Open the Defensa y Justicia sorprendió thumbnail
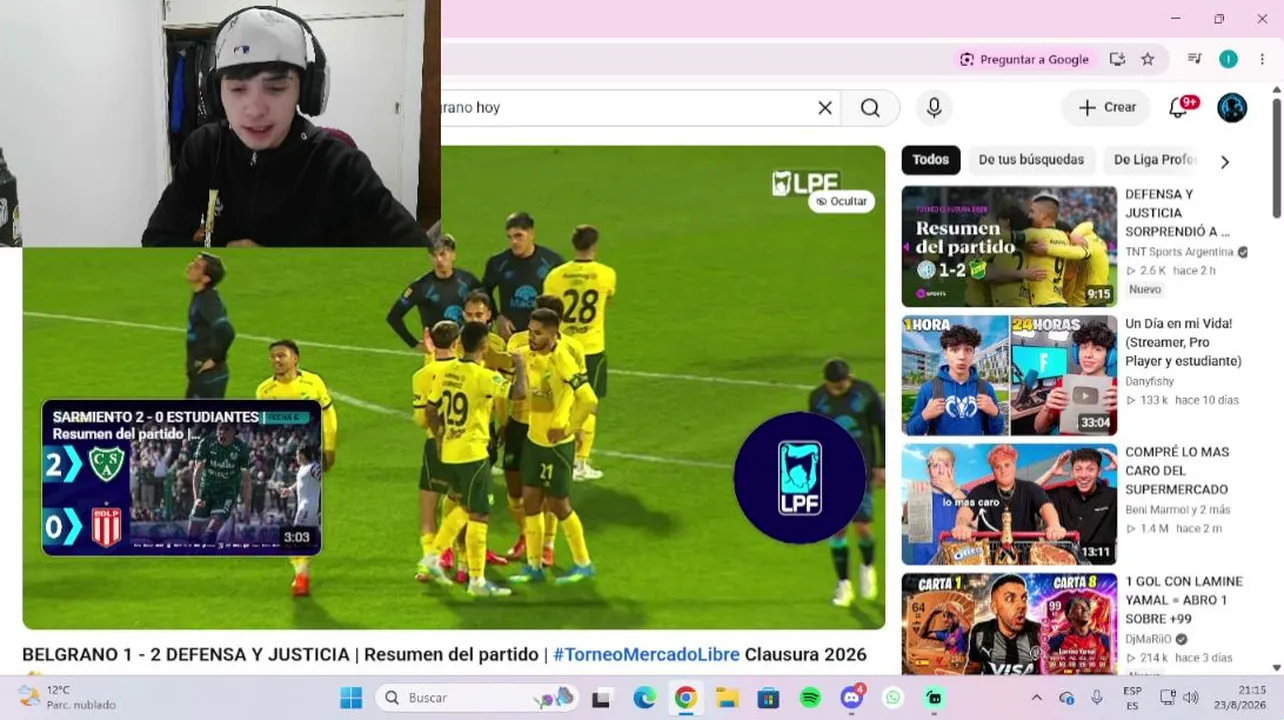This screenshot has height=720, width=1284. (1009, 246)
